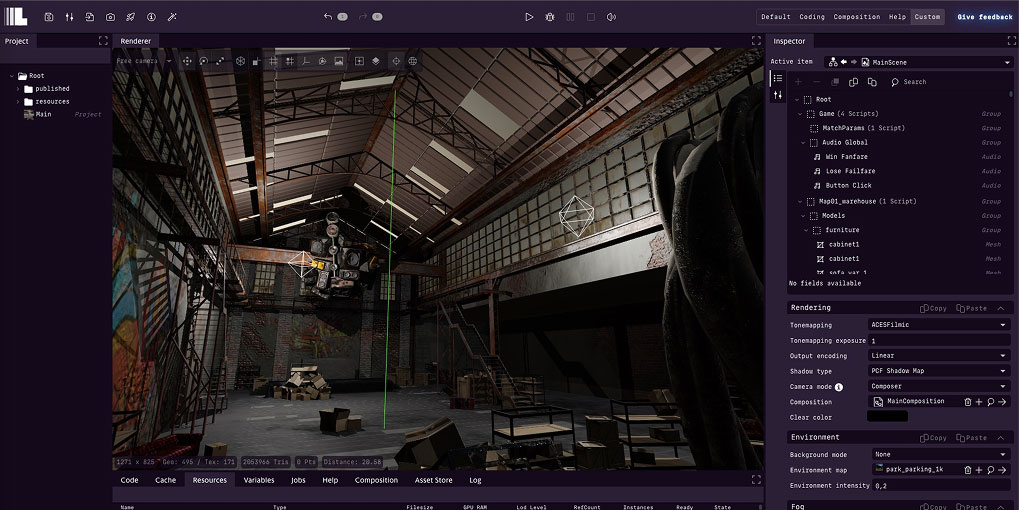
Task: Select the rotate gizmo tool in renderer toolbar
Action: (203, 61)
